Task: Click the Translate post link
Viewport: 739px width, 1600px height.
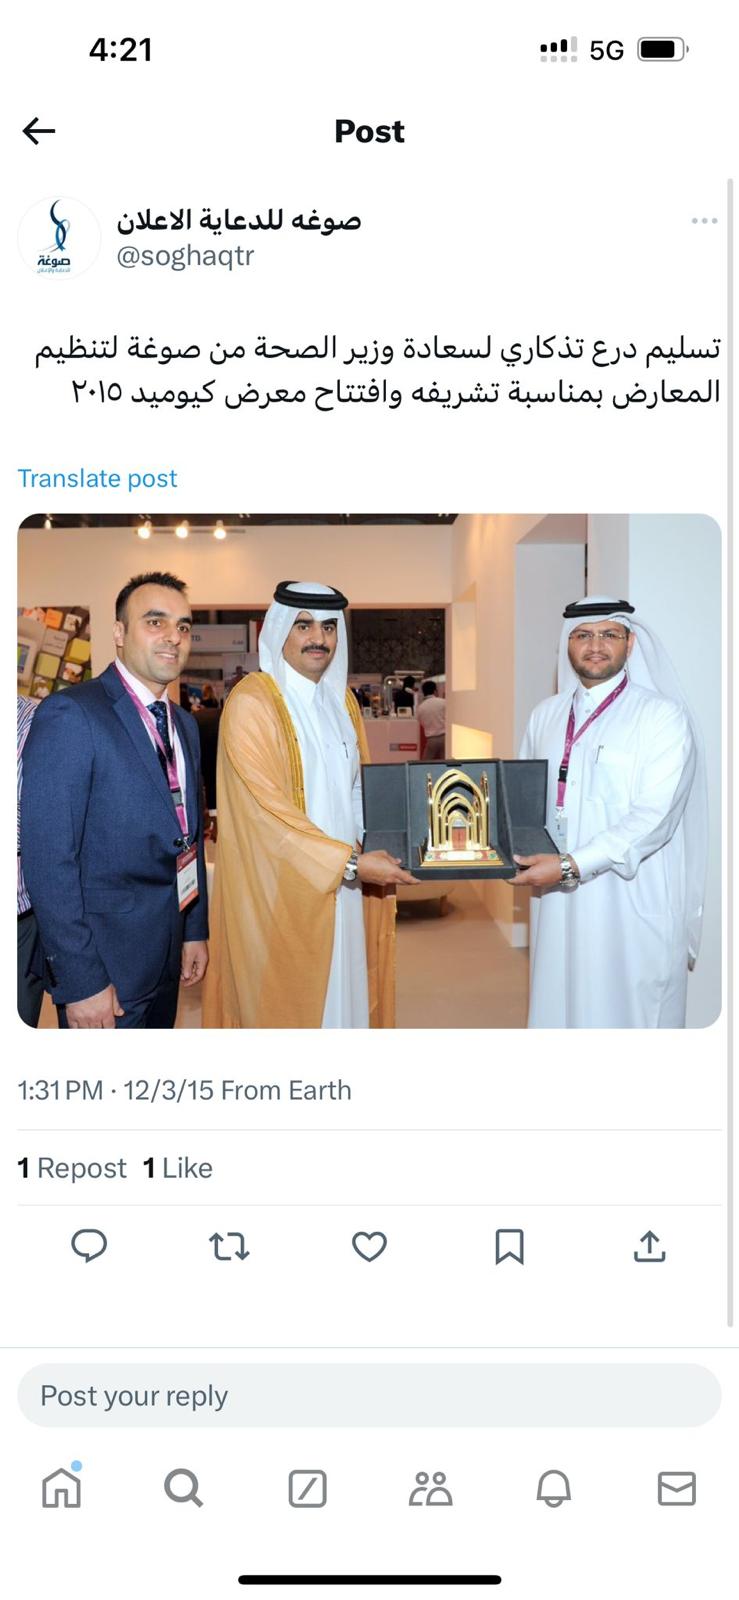Action: pos(97,478)
